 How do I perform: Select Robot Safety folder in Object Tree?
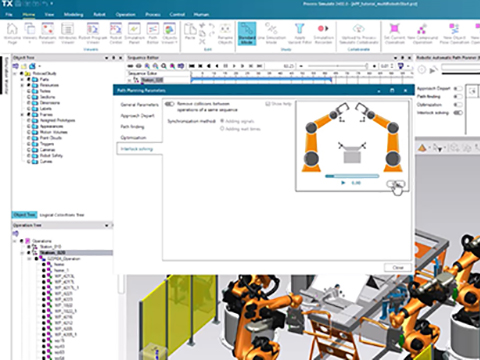[x=51, y=155]
